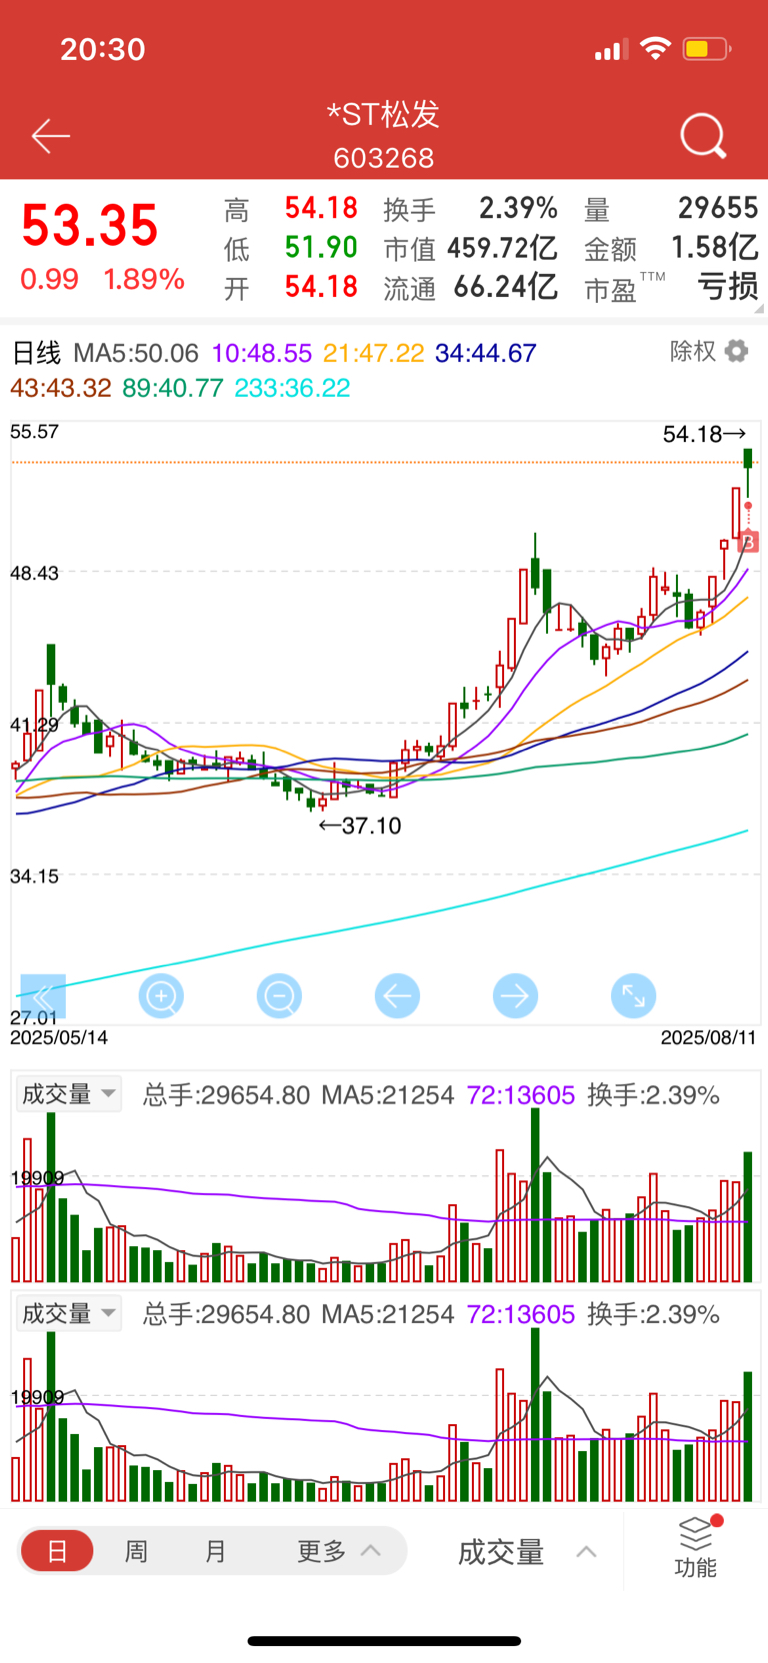Tap 市盈 value 亏损
768x1663 pixels.
(728, 287)
